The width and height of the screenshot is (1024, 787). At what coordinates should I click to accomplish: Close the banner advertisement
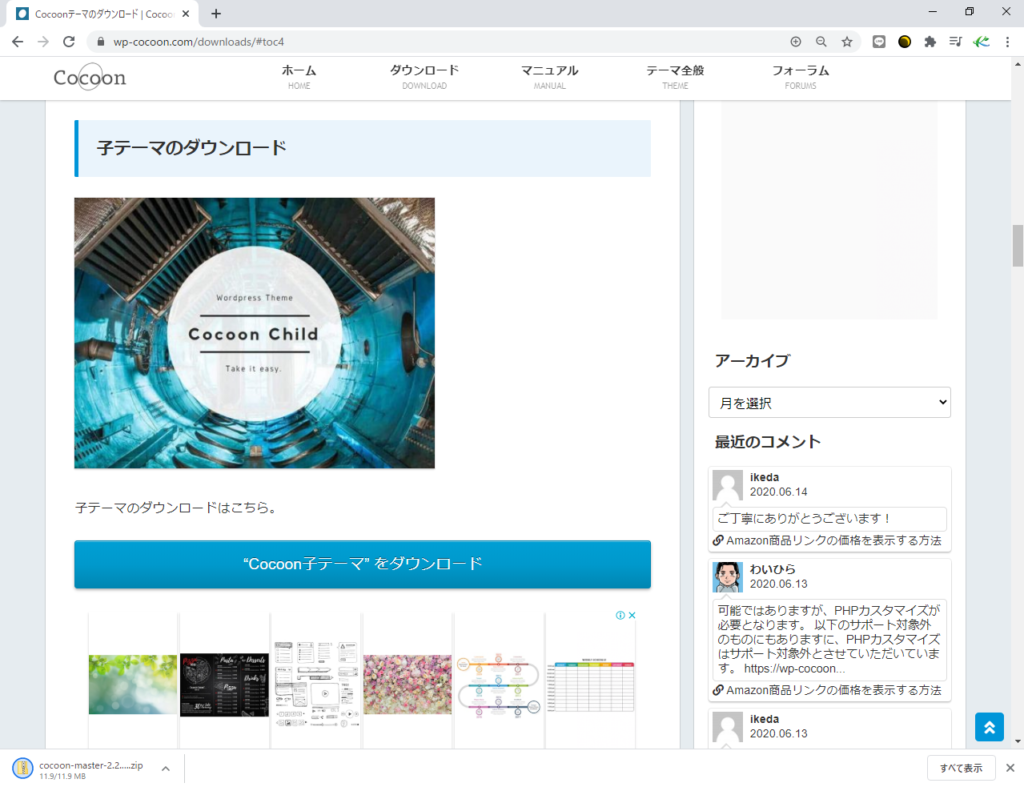(632, 615)
